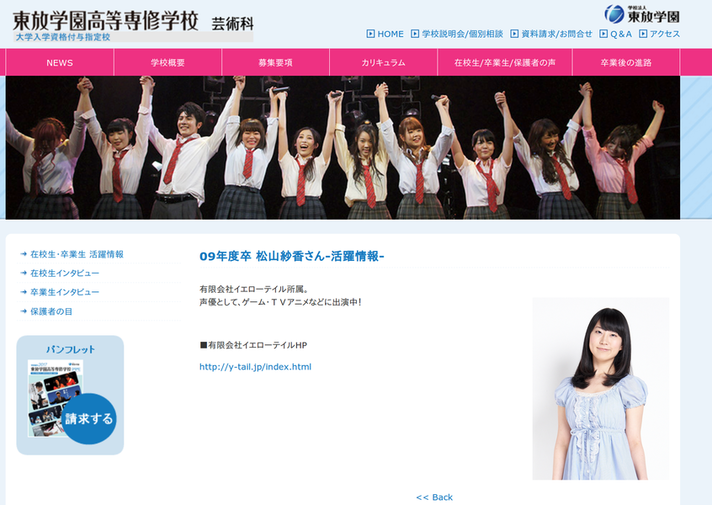Open the アクセス link
Screen dimensions: 712x505
pyautogui.click(x=664, y=34)
